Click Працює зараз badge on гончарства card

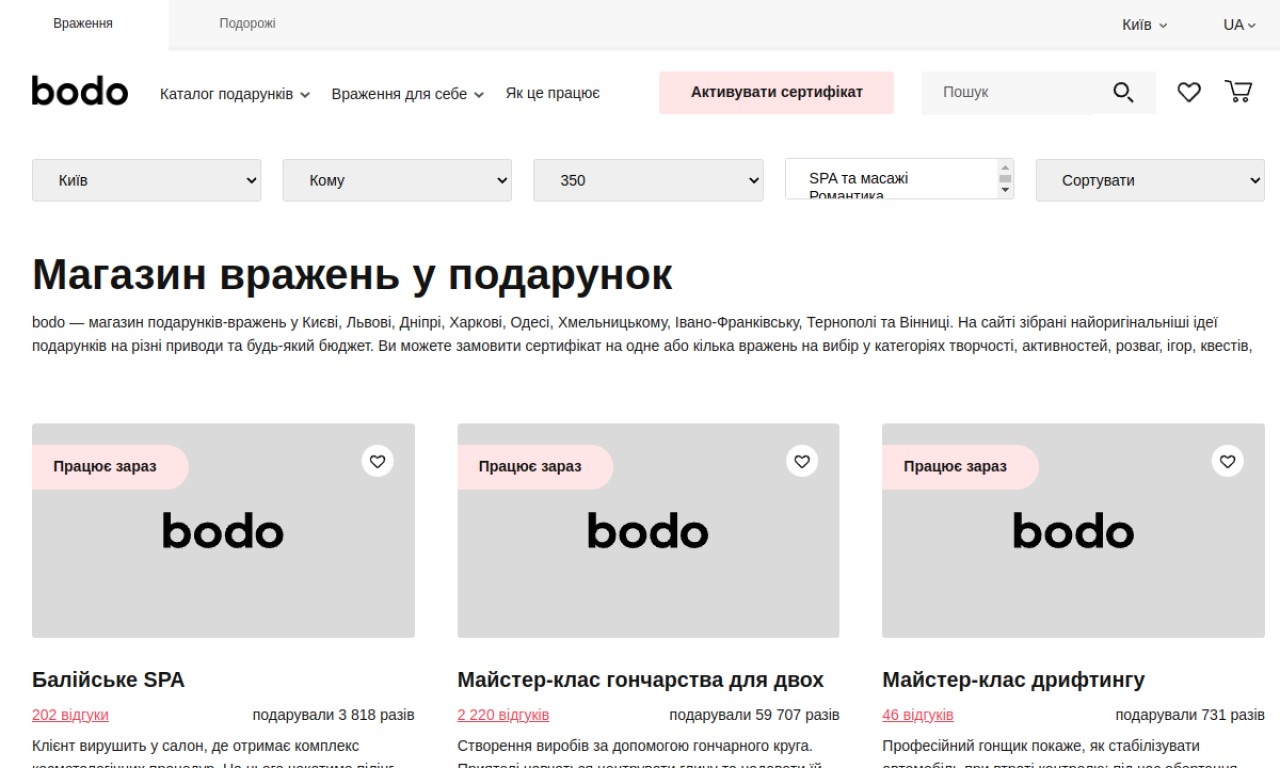[535, 467]
